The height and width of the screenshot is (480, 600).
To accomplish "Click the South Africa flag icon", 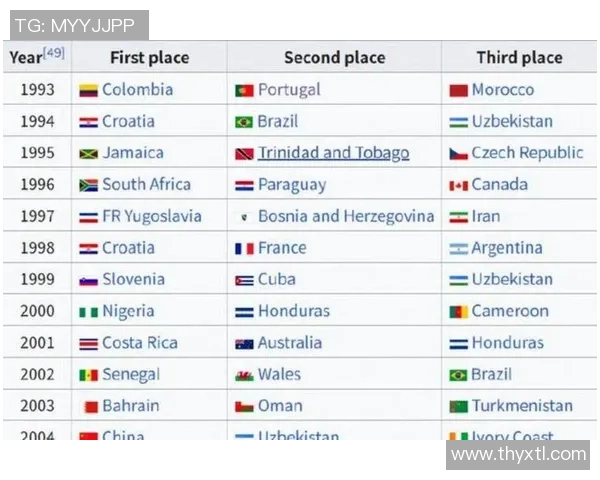I will tap(88, 185).
